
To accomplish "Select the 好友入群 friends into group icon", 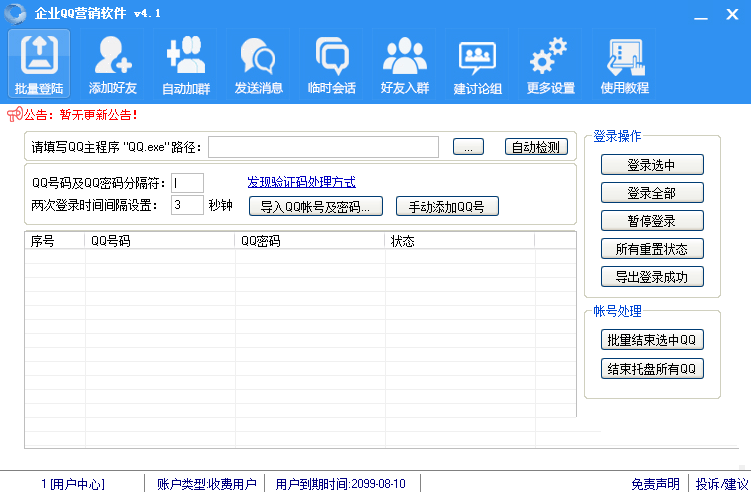I will tap(405, 64).
